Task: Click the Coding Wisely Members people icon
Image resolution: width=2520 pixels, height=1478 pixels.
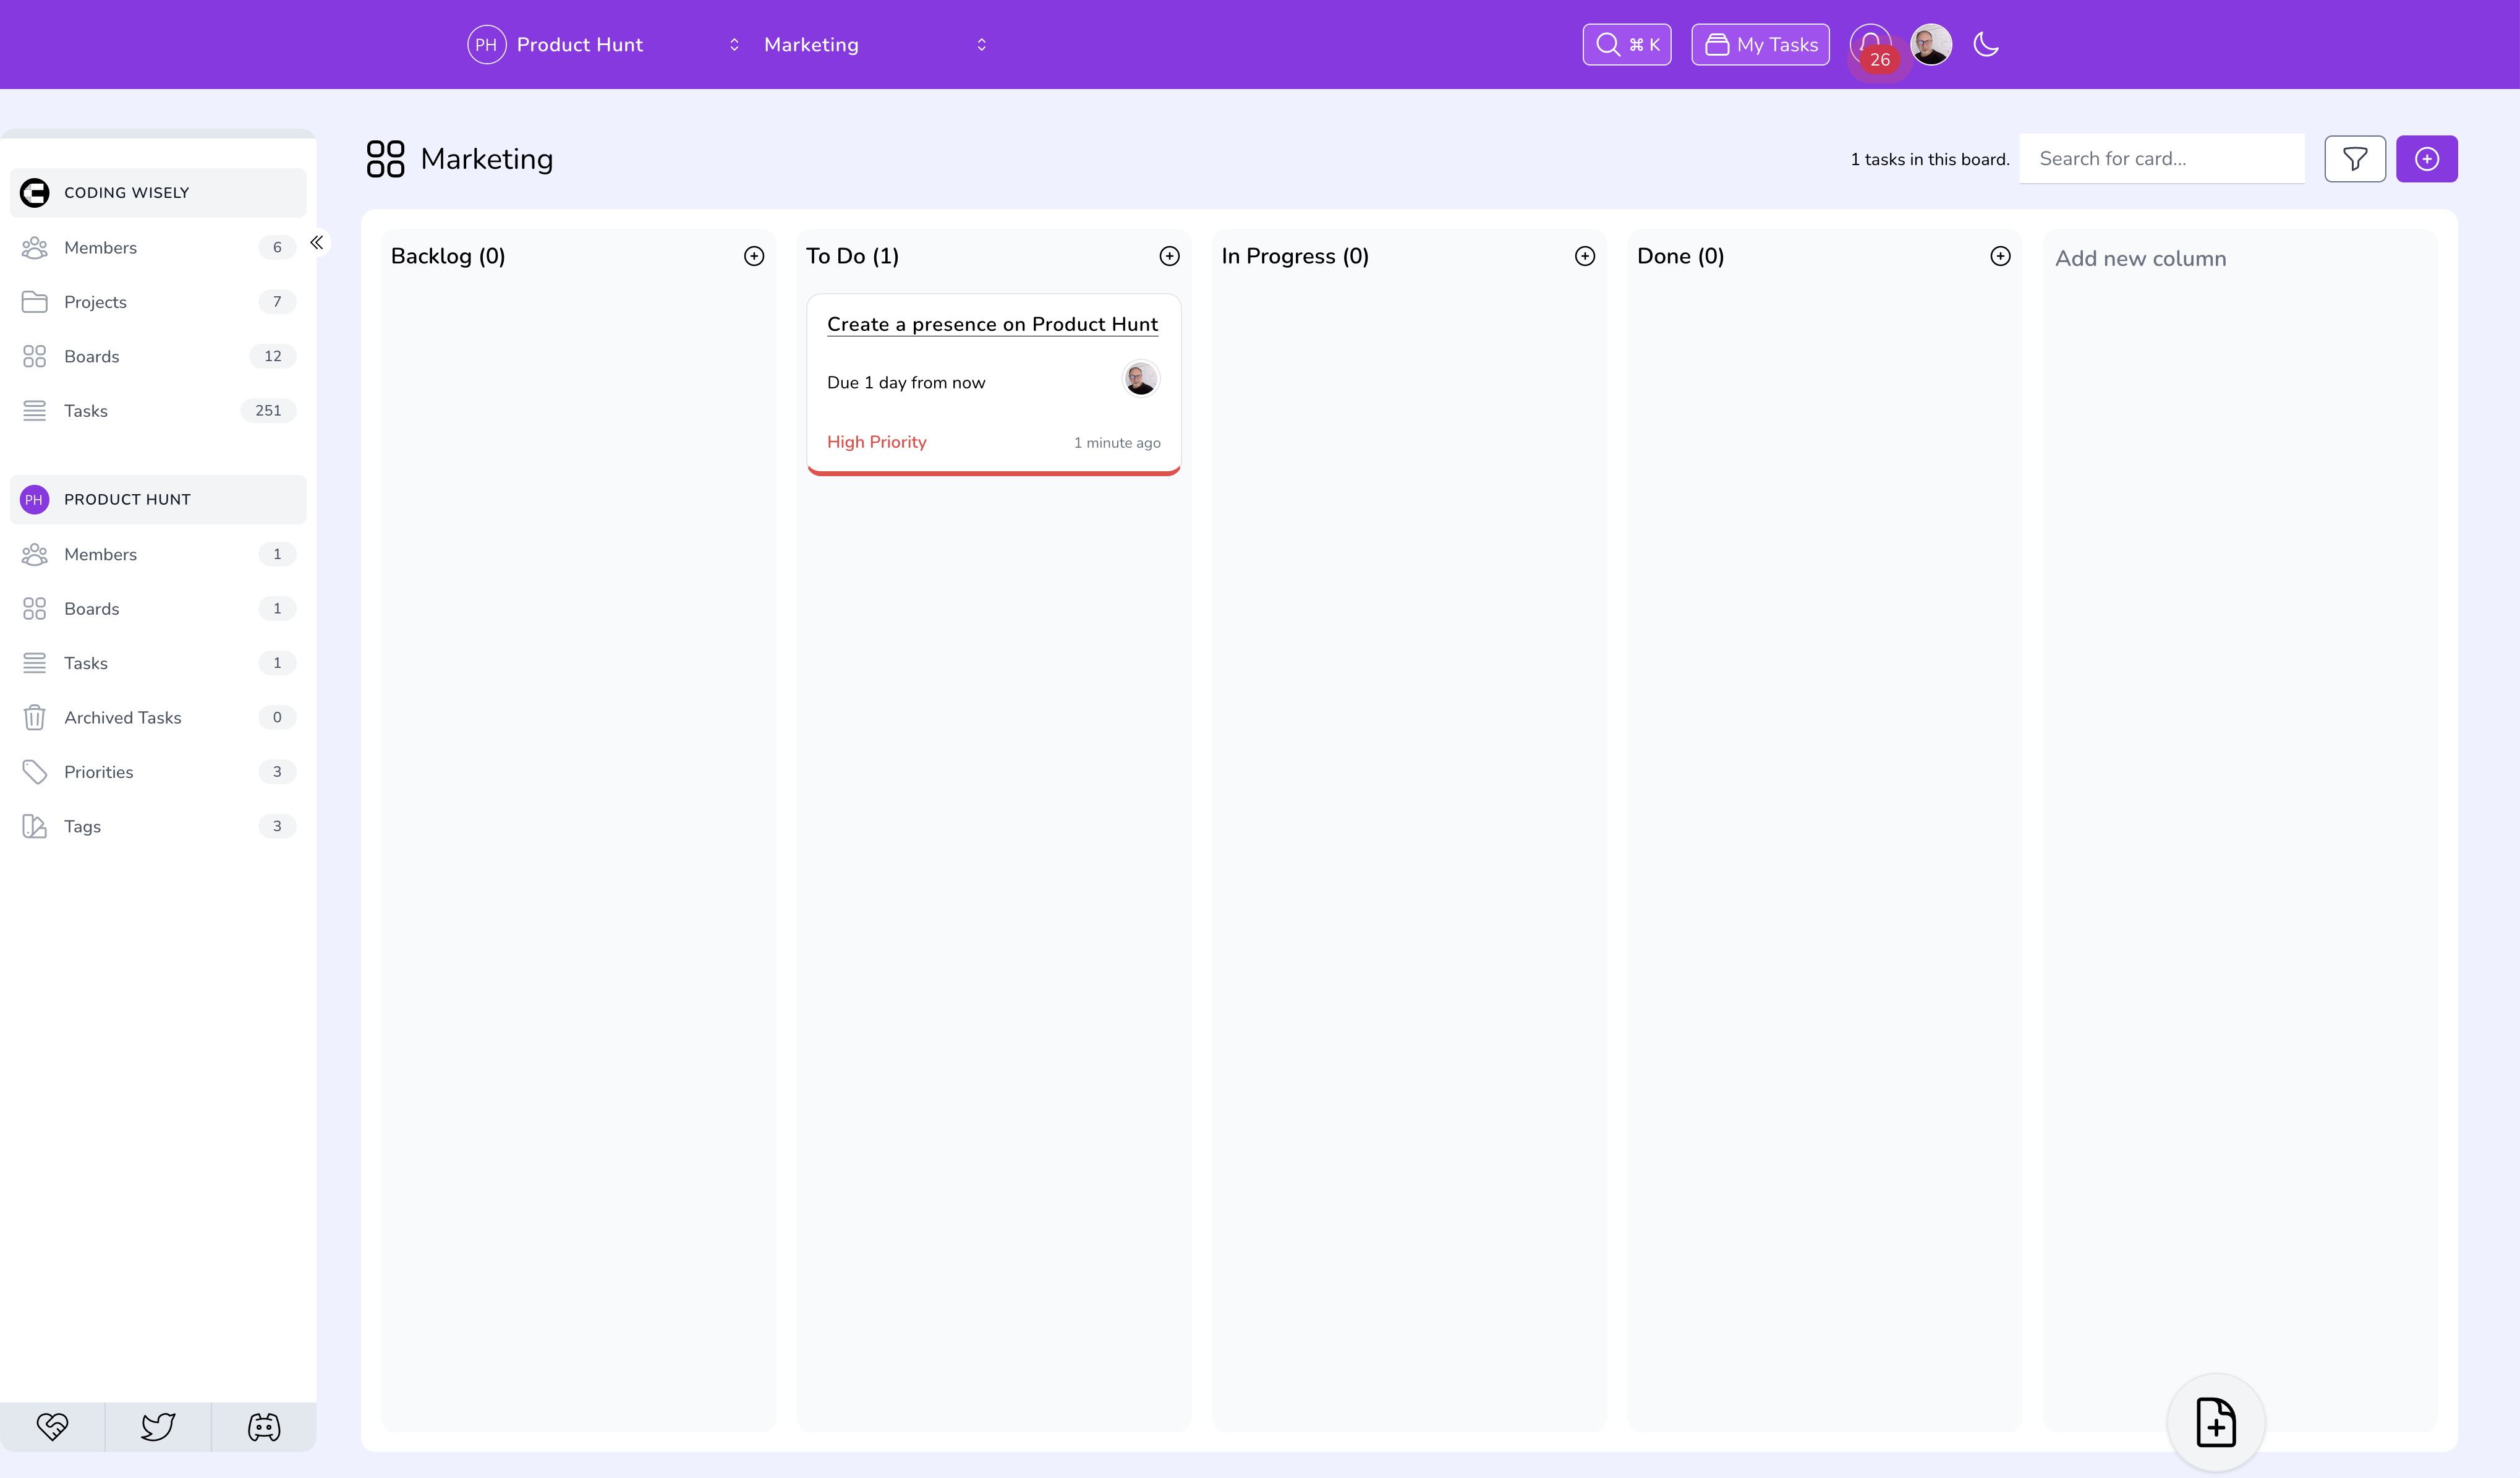Action: pyautogui.click(x=35, y=248)
